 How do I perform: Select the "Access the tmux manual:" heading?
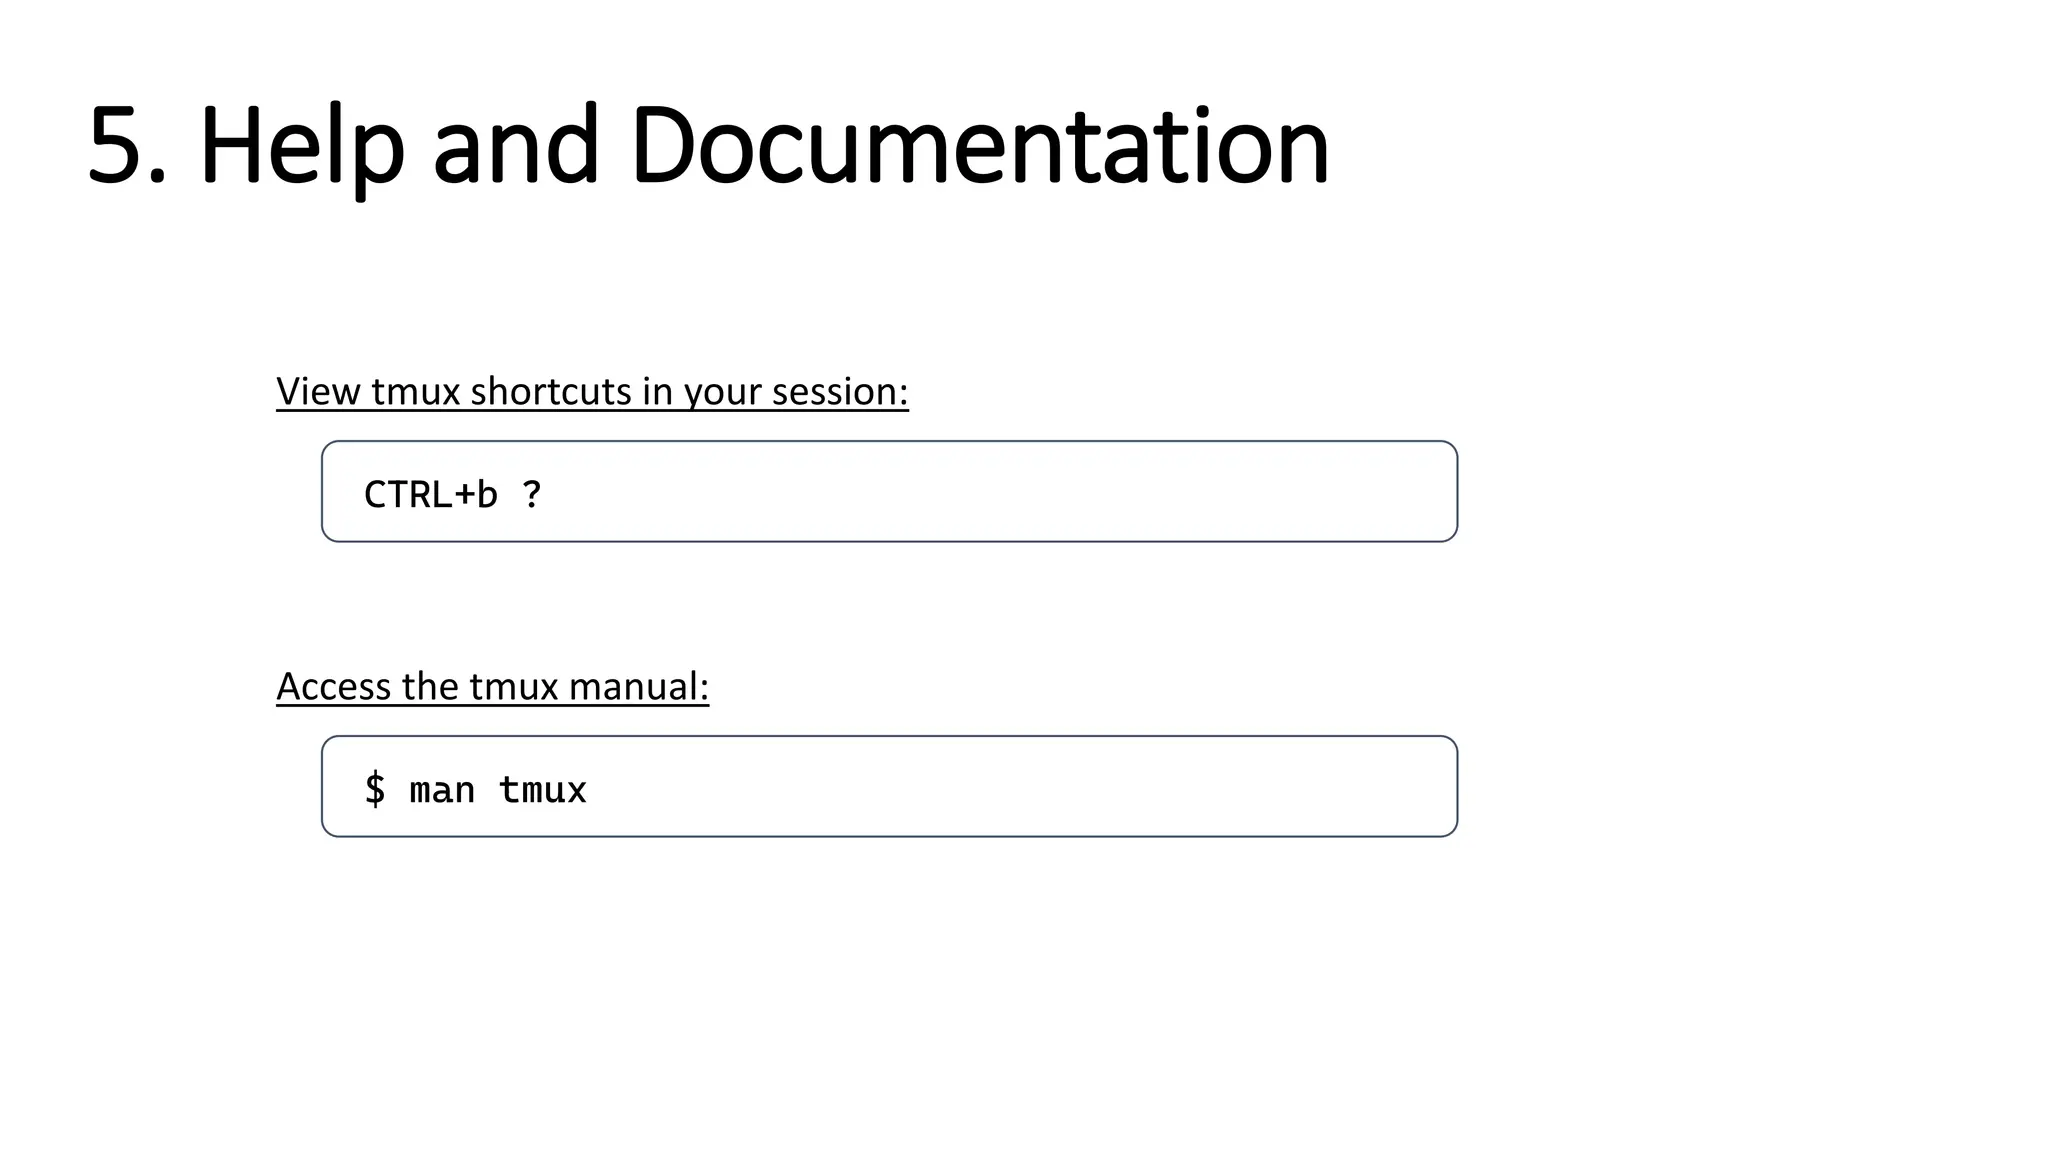pyautogui.click(x=492, y=686)
